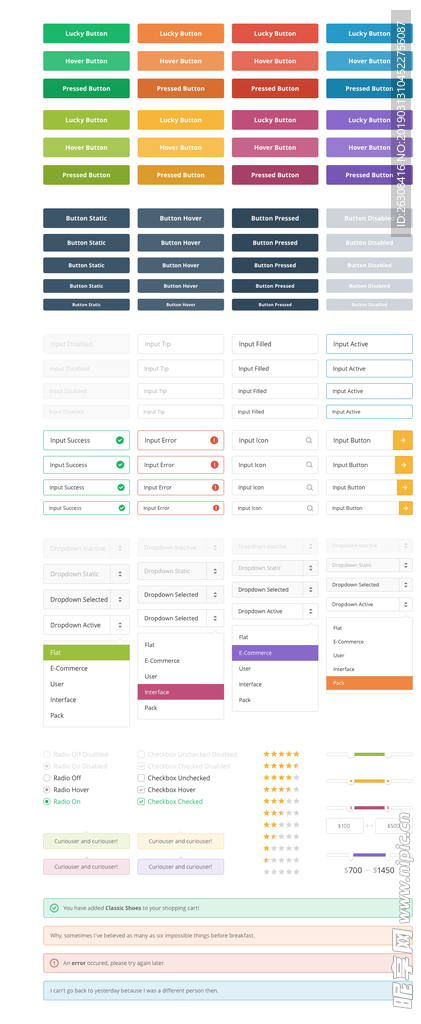
Task: Toggle the green Checkbox Checked box
Action: coord(141,801)
